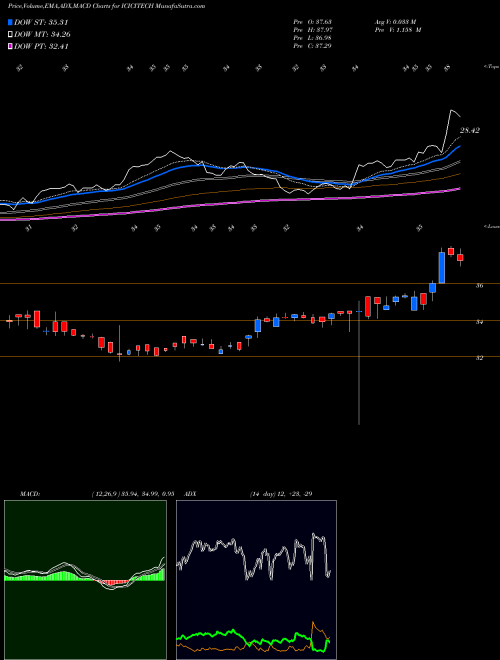Image resolution: width=500 pixels, height=660 pixels.
Task: Click the white DOW MT legend swatch
Action: (x=10, y=35)
